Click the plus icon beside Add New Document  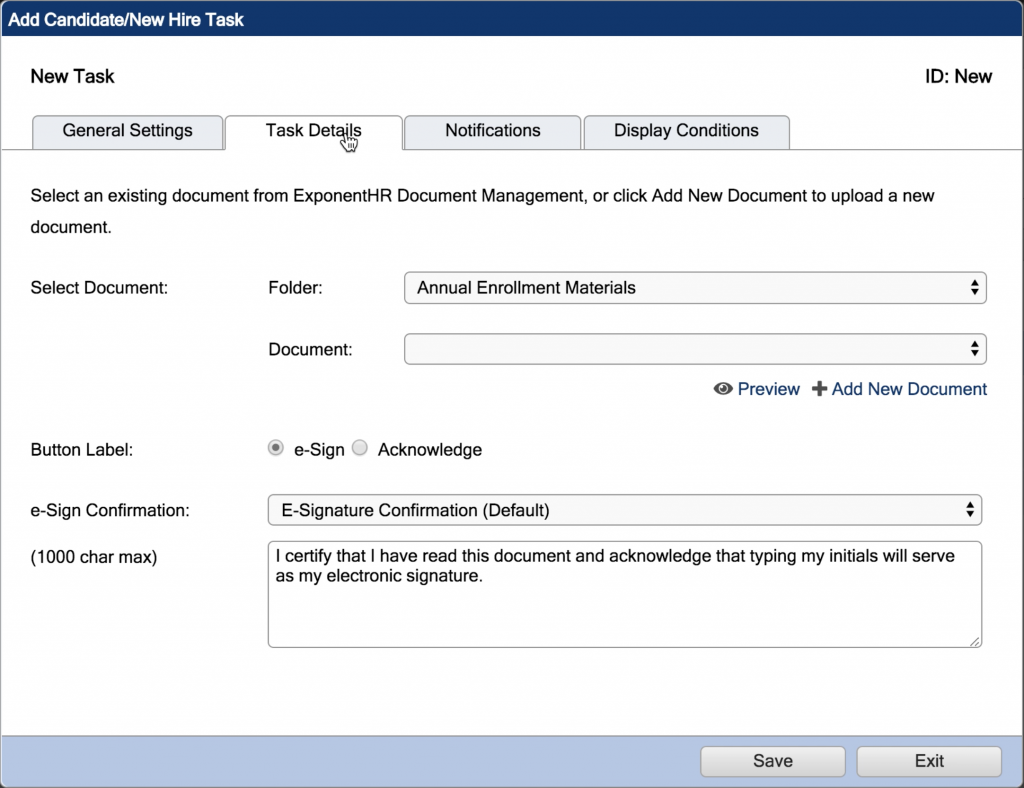[820, 389]
